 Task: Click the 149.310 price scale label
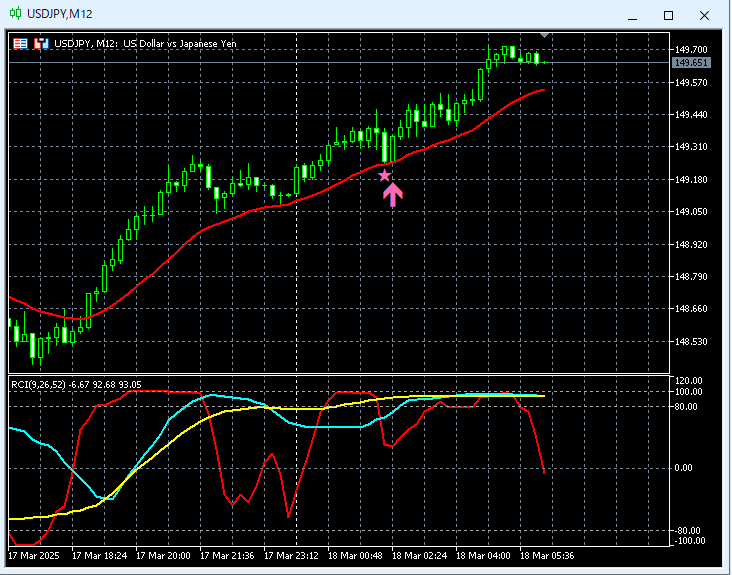(691, 147)
